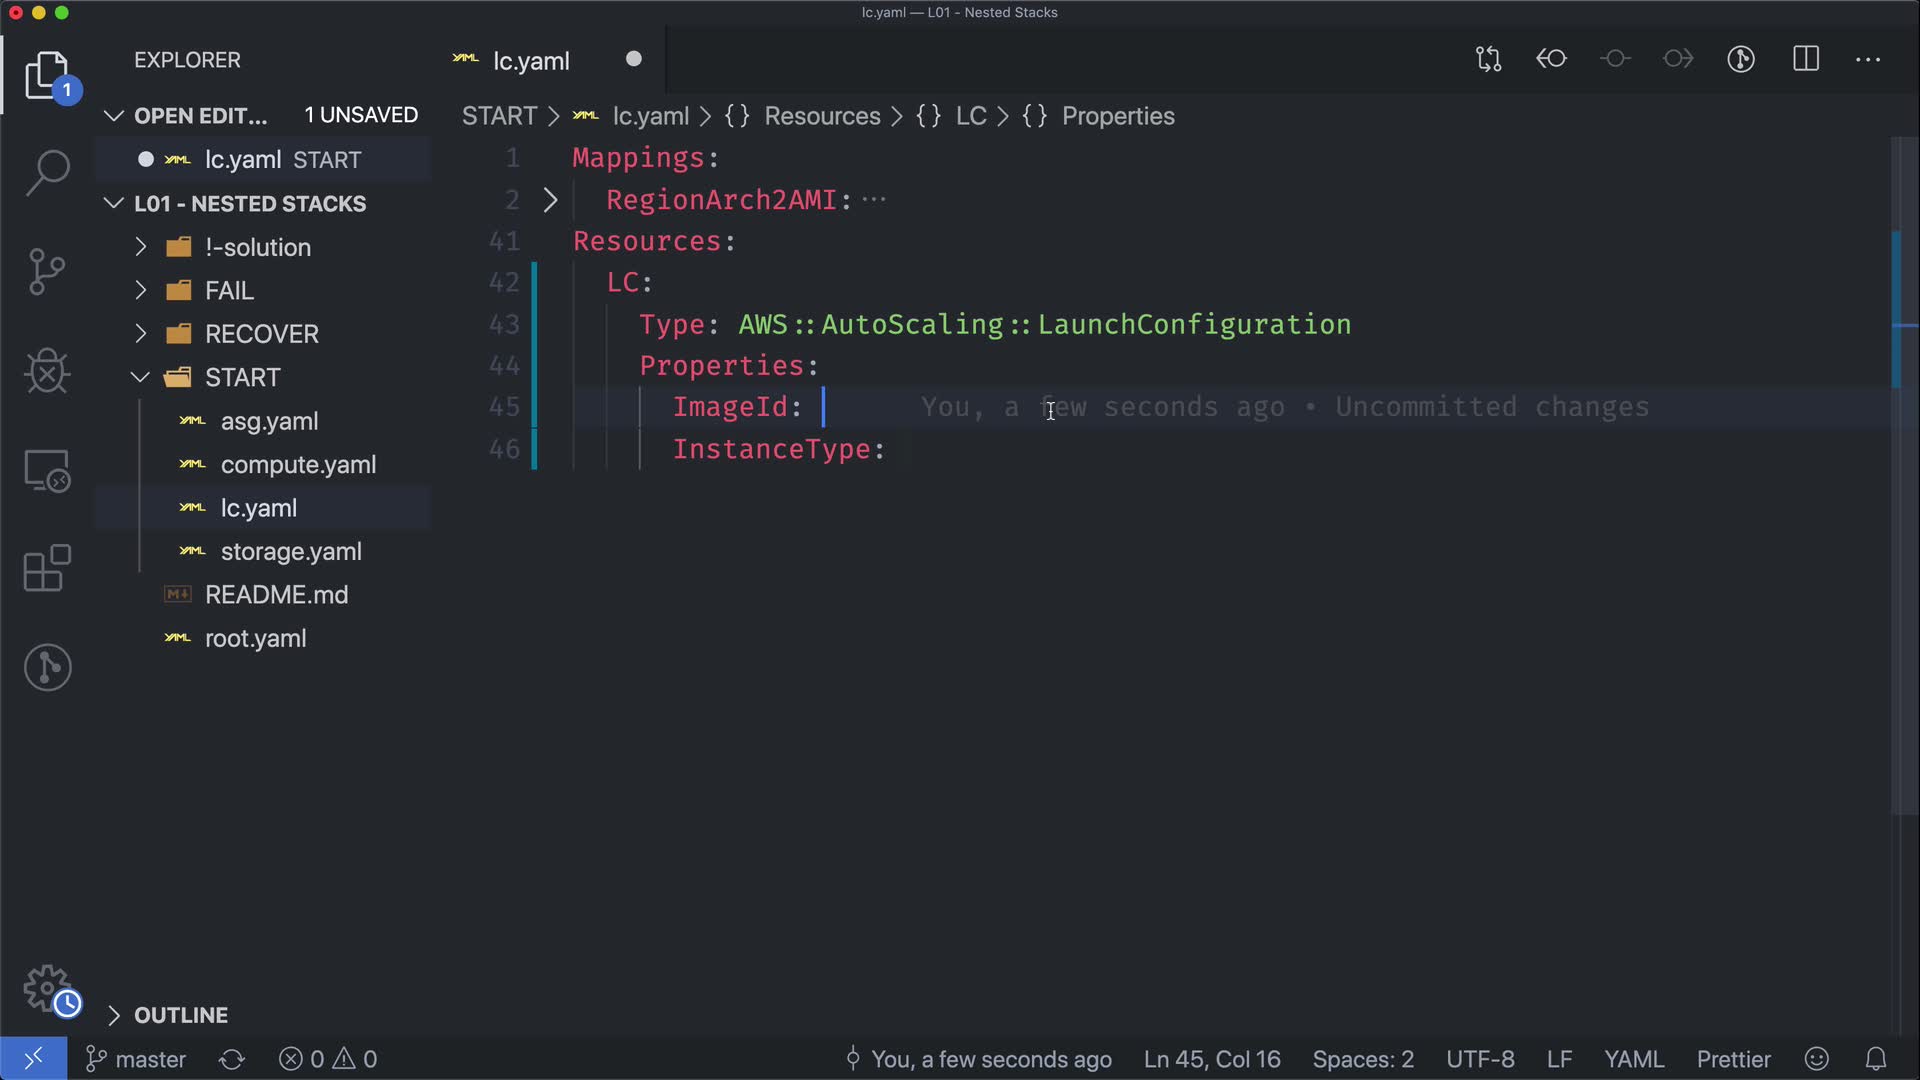Open storage.yaml in the explorer
Image resolution: width=1920 pixels, height=1080 pixels.
(x=291, y=551)
